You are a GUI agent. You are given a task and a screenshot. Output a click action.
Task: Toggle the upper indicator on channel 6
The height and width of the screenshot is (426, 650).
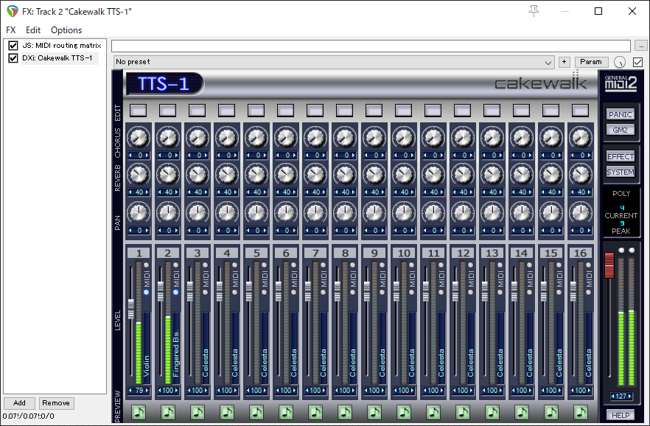[x=293, y=265]
